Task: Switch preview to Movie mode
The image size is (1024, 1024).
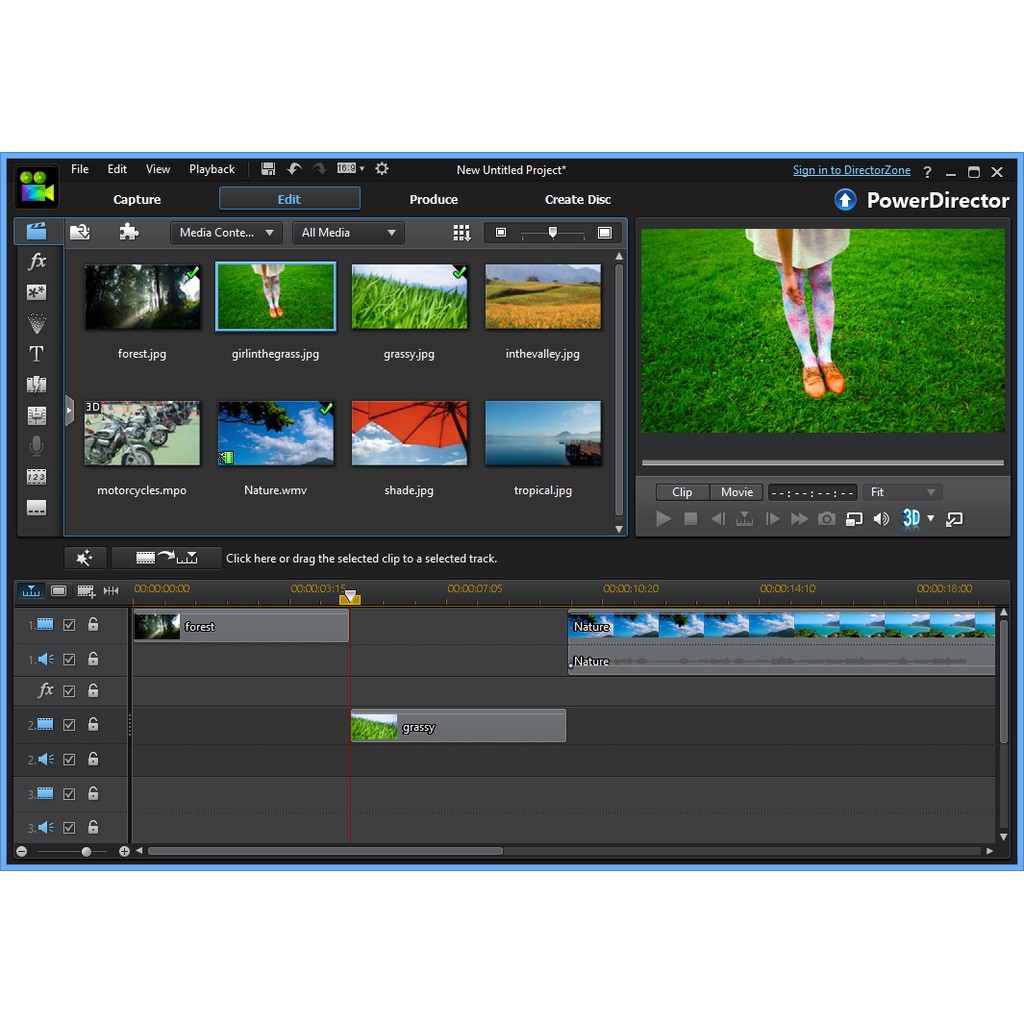Action: point(737,492)
